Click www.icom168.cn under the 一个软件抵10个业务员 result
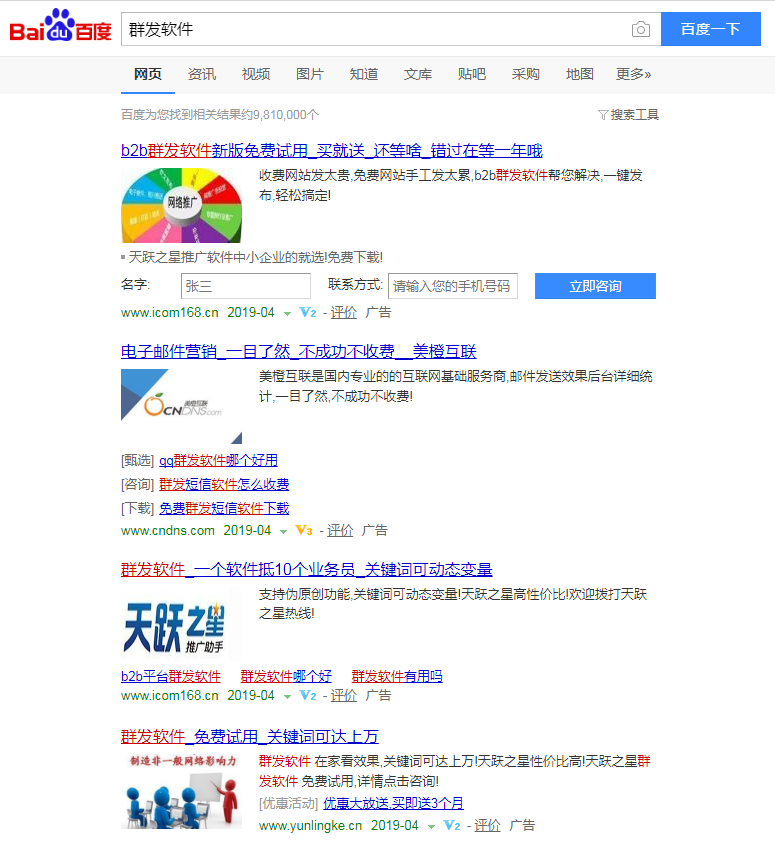The width and height of the screenshot is (775, 851). (x=170, y=695)
